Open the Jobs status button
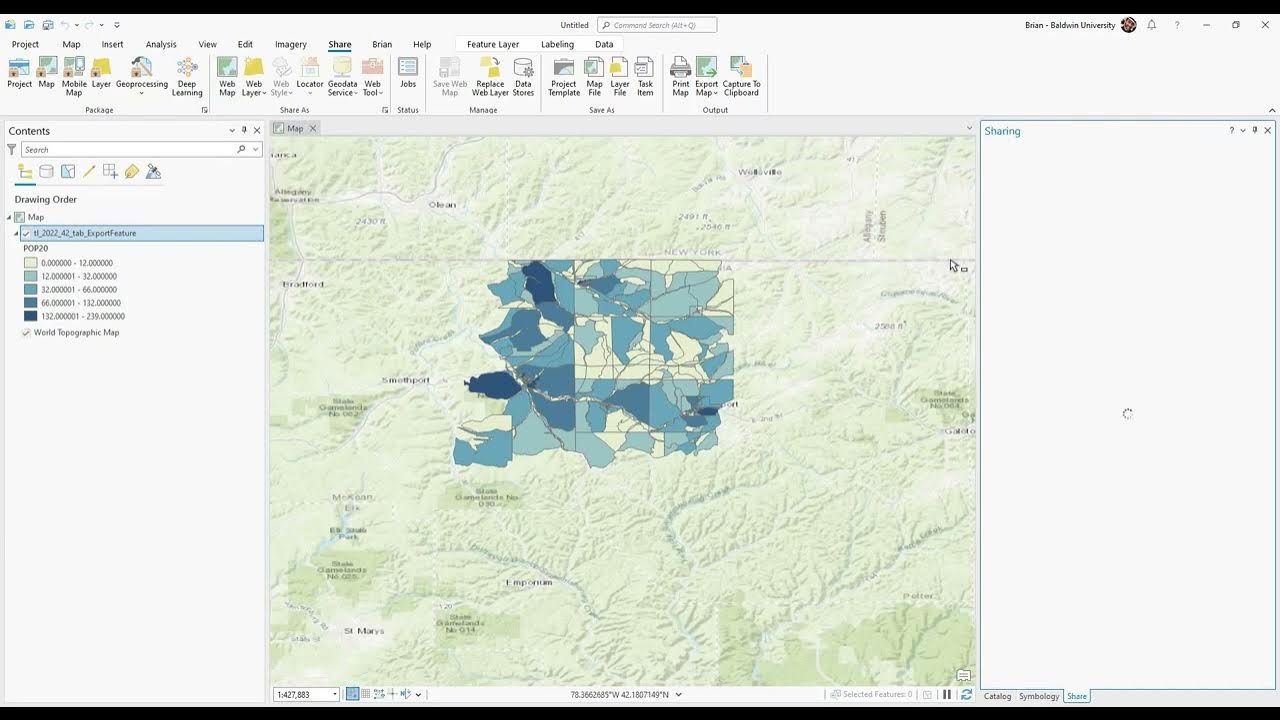Screen dimensions: 1280x720 408,73
